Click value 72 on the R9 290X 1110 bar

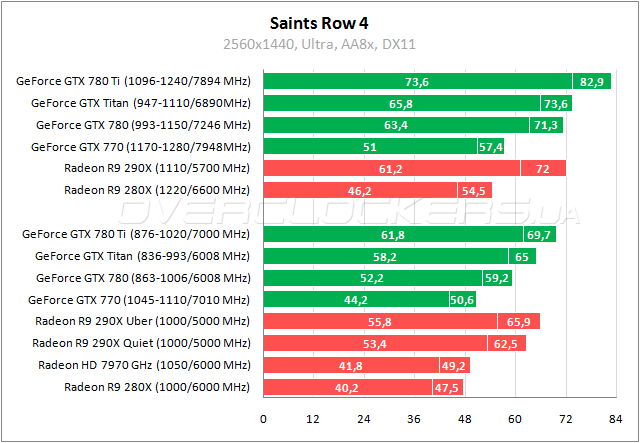pos(542,169)
